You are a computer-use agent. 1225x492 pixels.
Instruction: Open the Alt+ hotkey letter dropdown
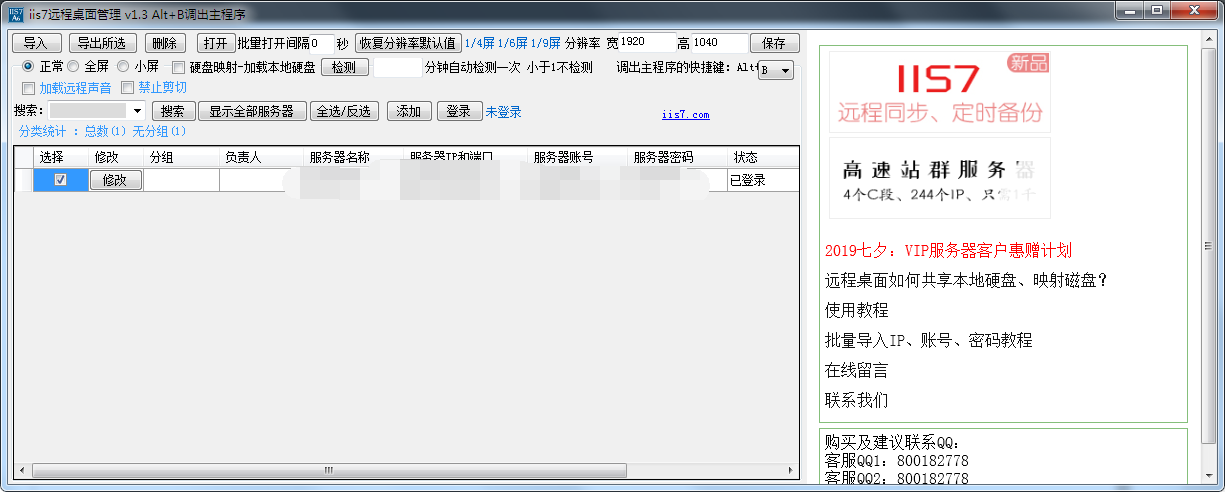tap(784, 71)
